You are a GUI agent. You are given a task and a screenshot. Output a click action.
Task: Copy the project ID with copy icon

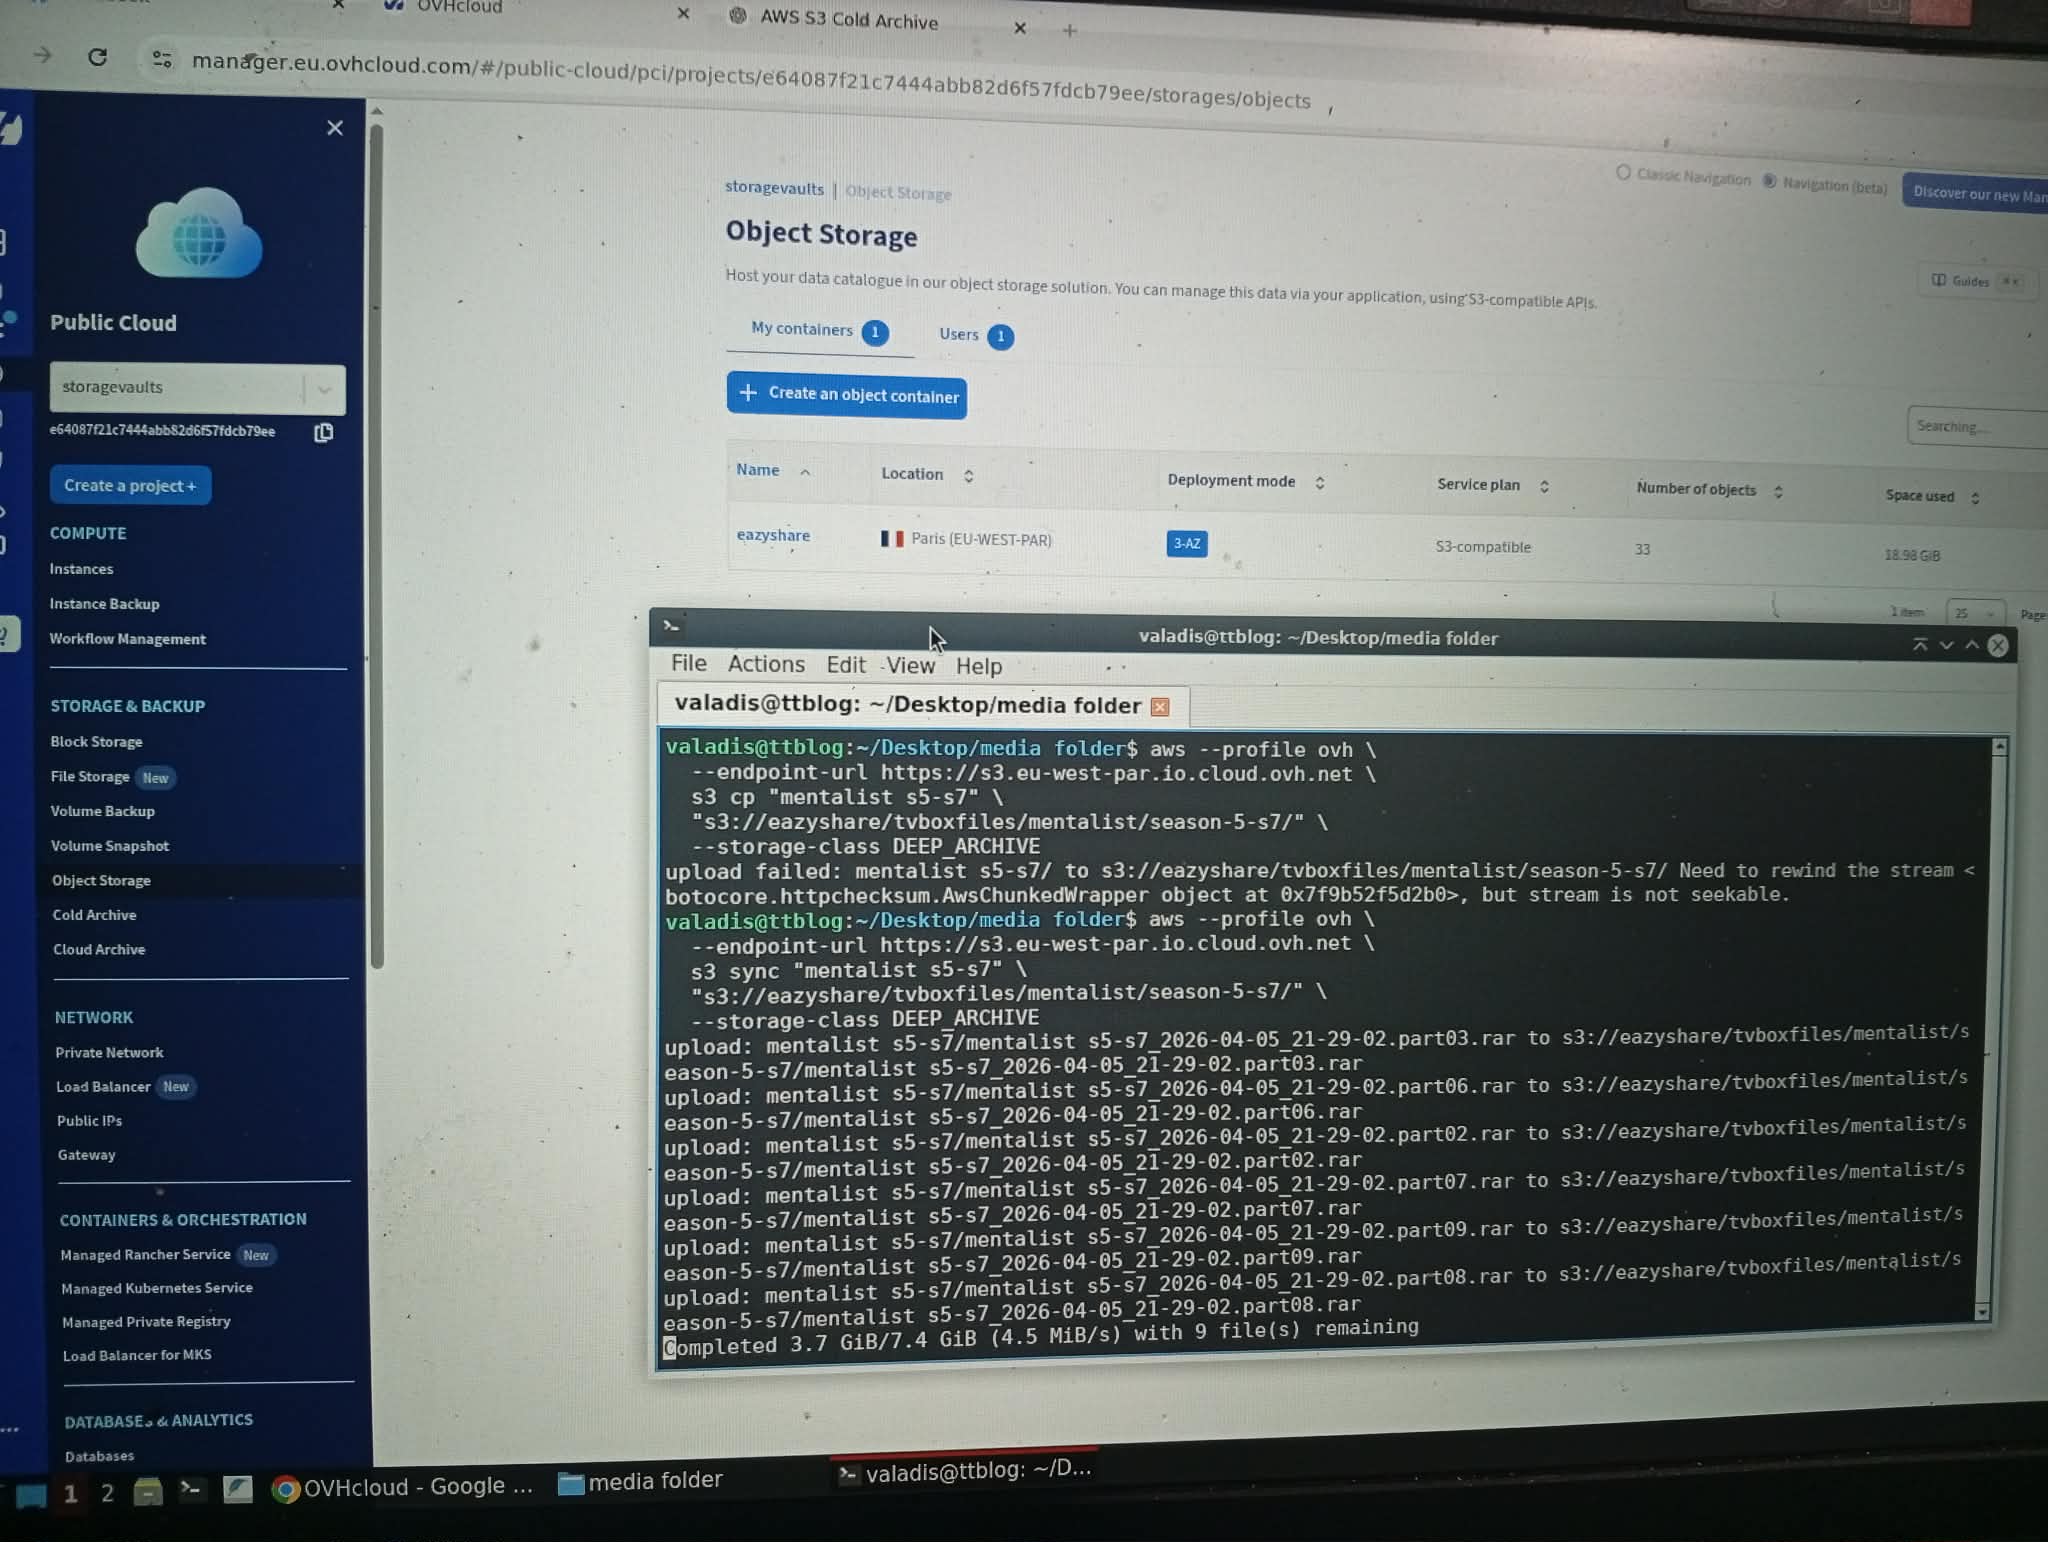click(x=323, y=433)
